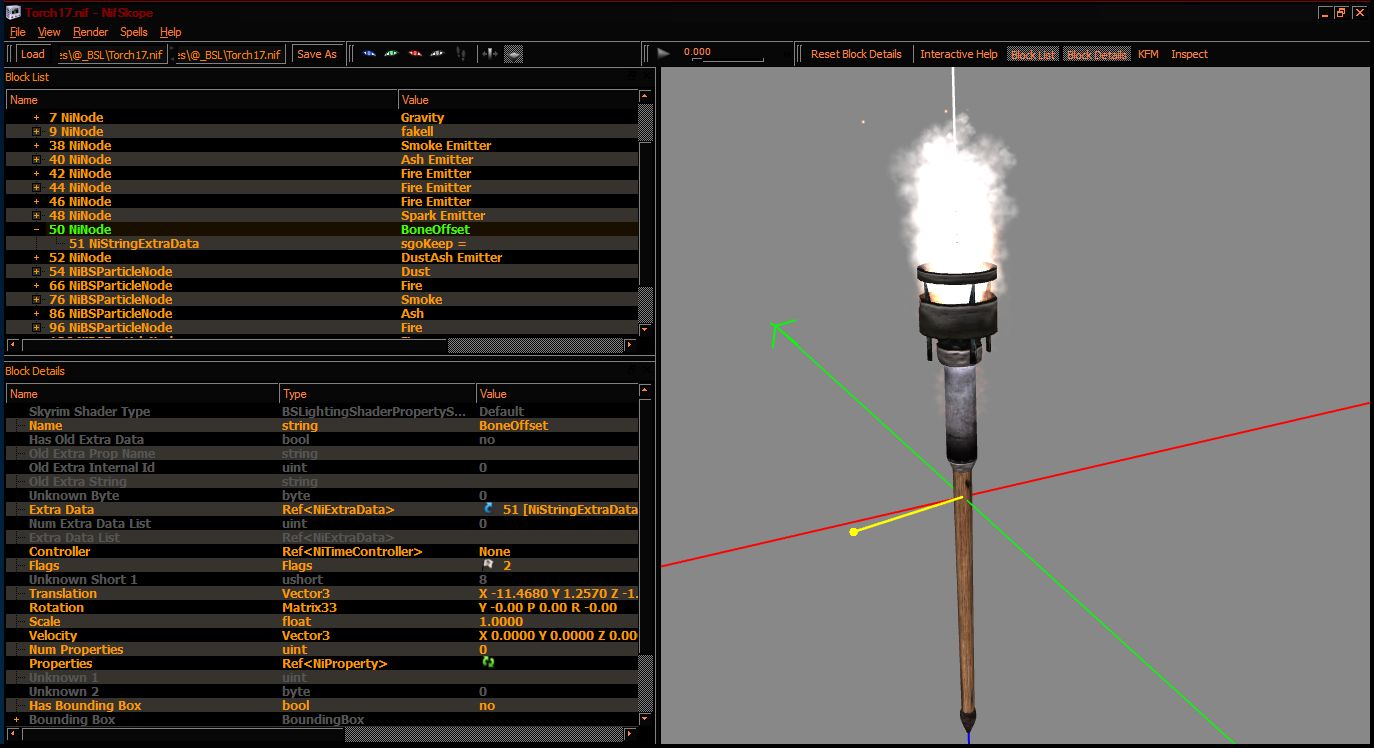Open the File menu
Viewport: 1374px width, 748px height.
(x=17, y=32)
